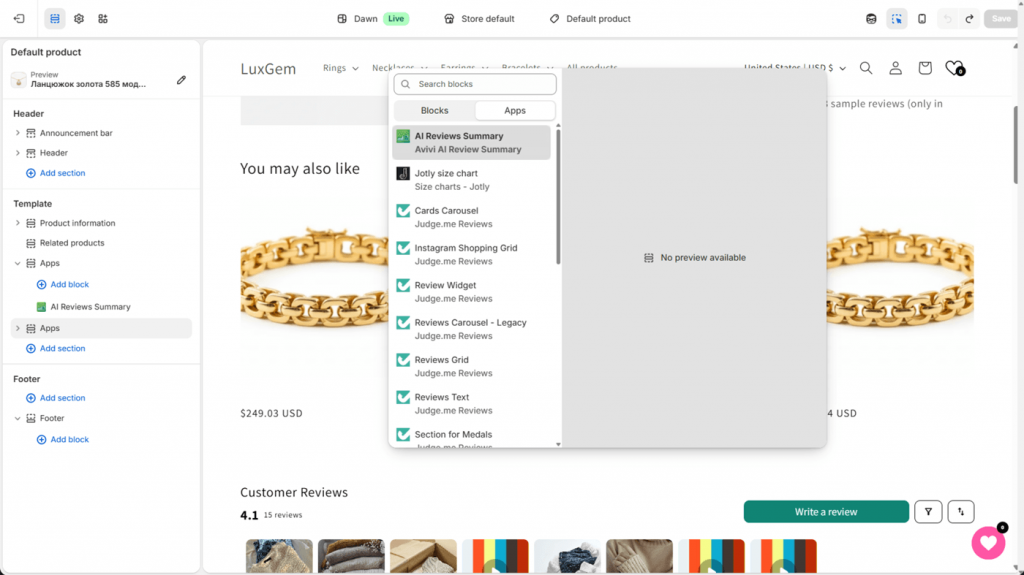Open the Rings menu dropdown
Viewport: 1024px width, 575px height.
340,68
